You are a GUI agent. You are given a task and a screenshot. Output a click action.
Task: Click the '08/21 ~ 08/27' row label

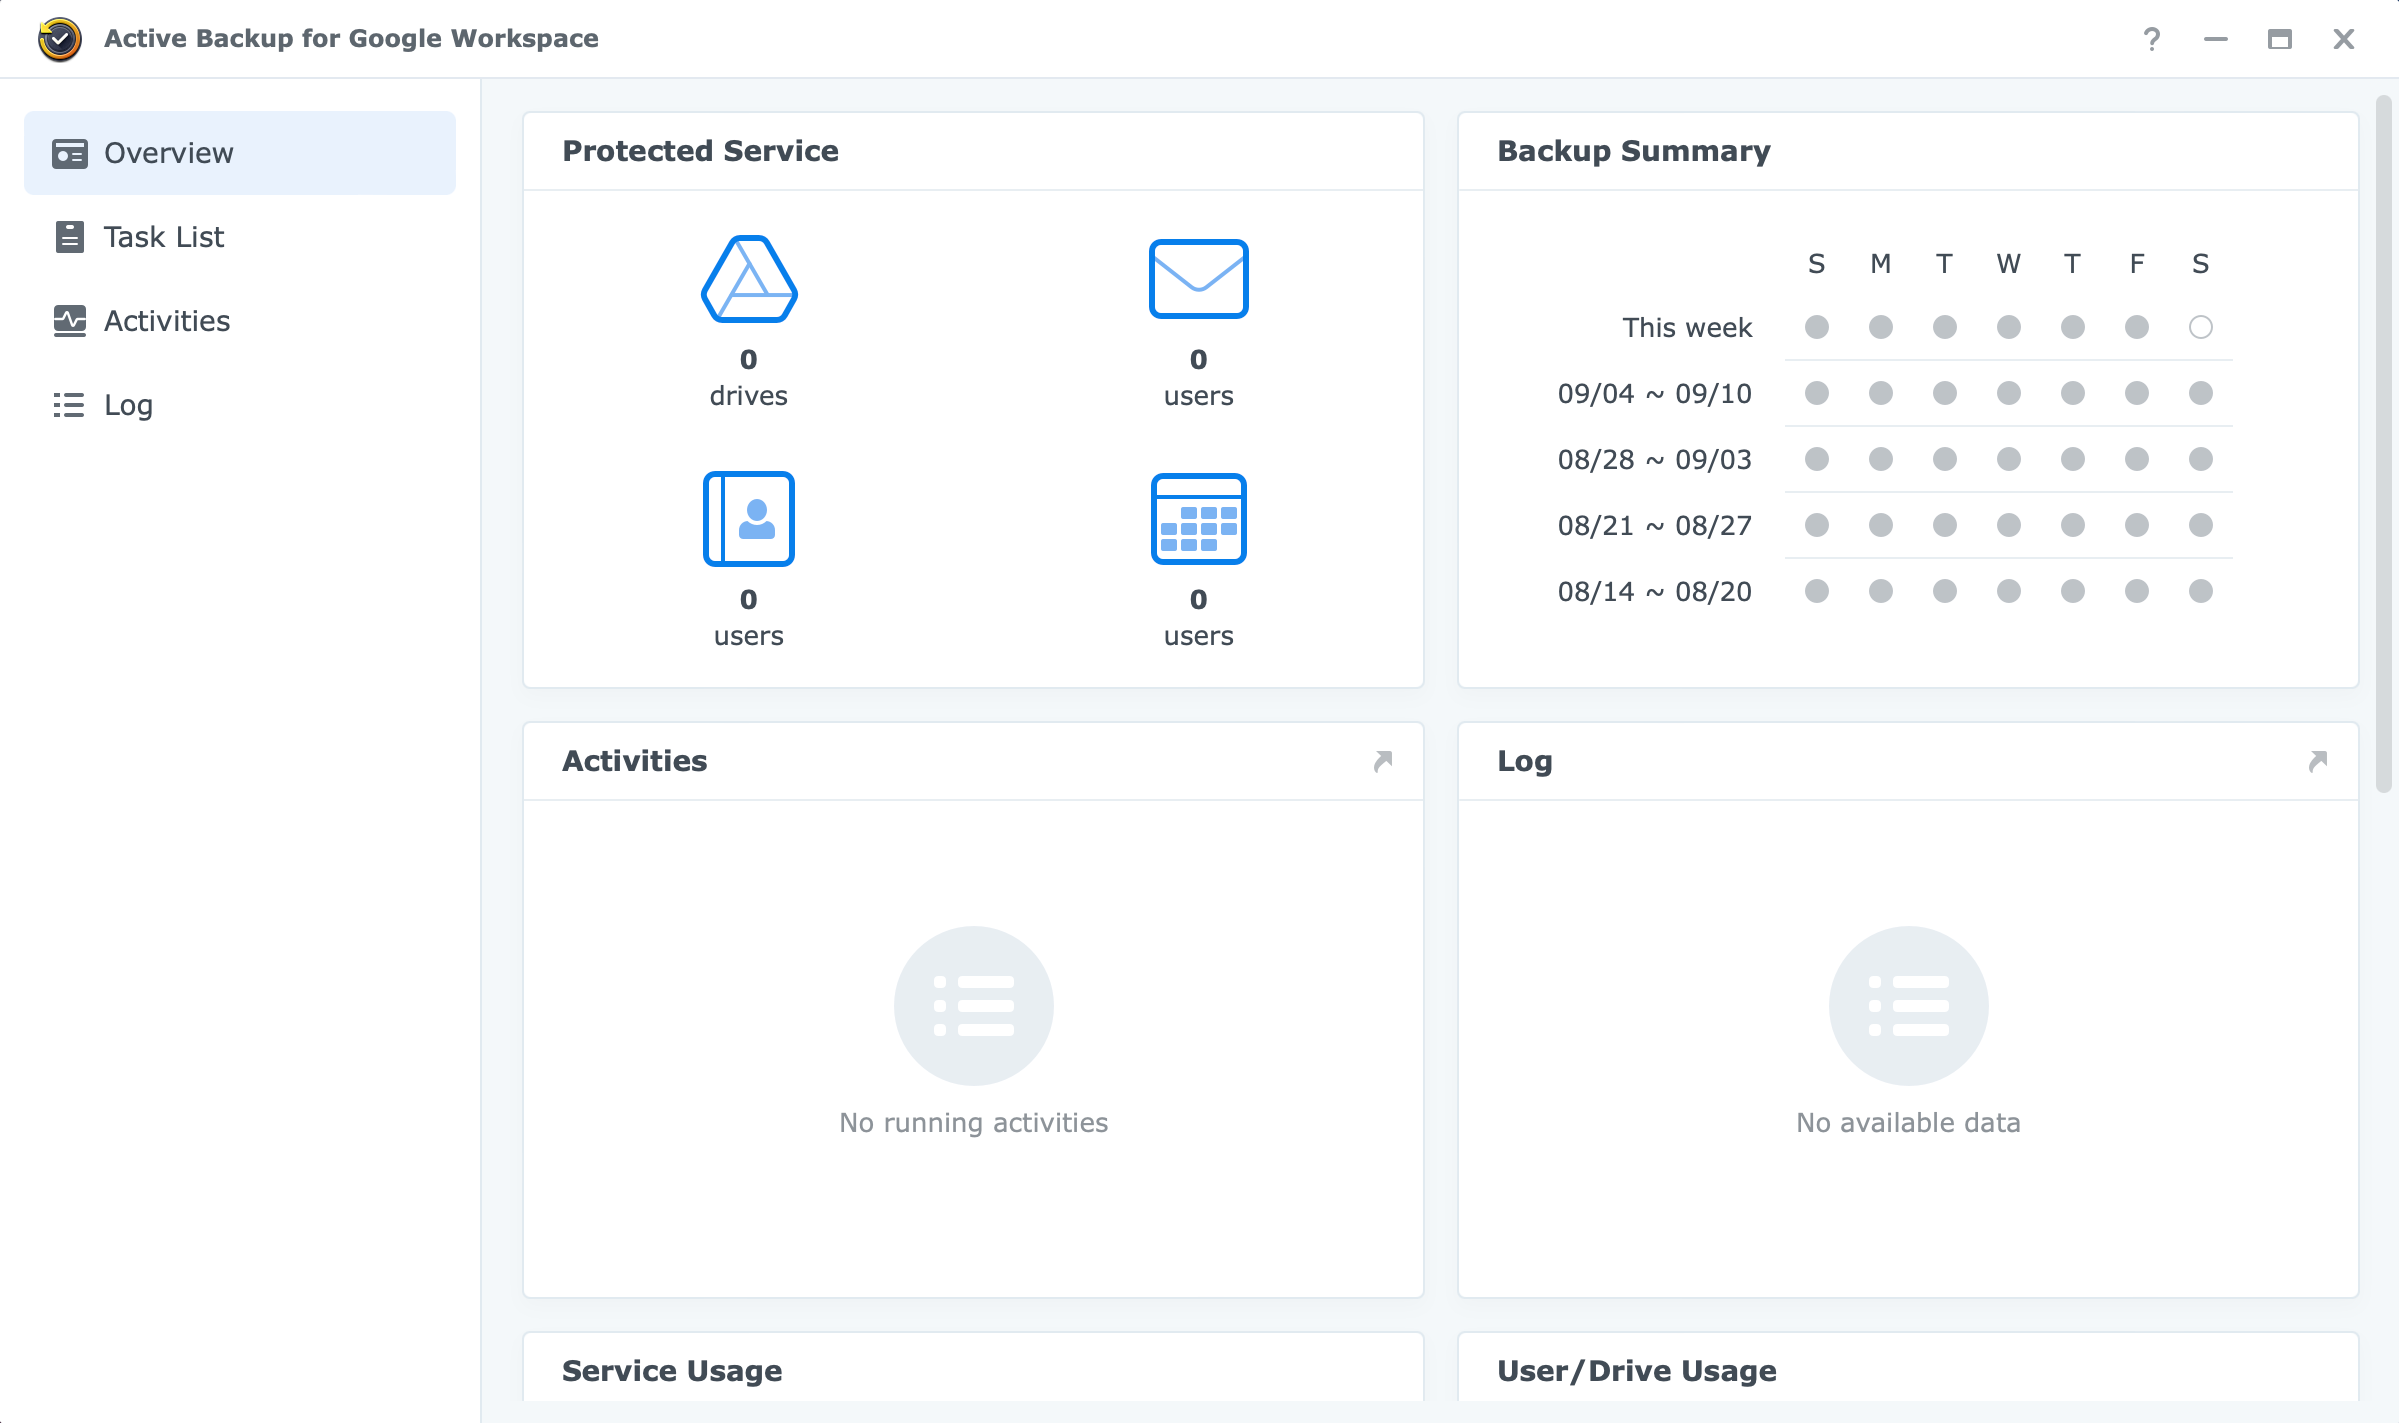[x=1655, y=525]
